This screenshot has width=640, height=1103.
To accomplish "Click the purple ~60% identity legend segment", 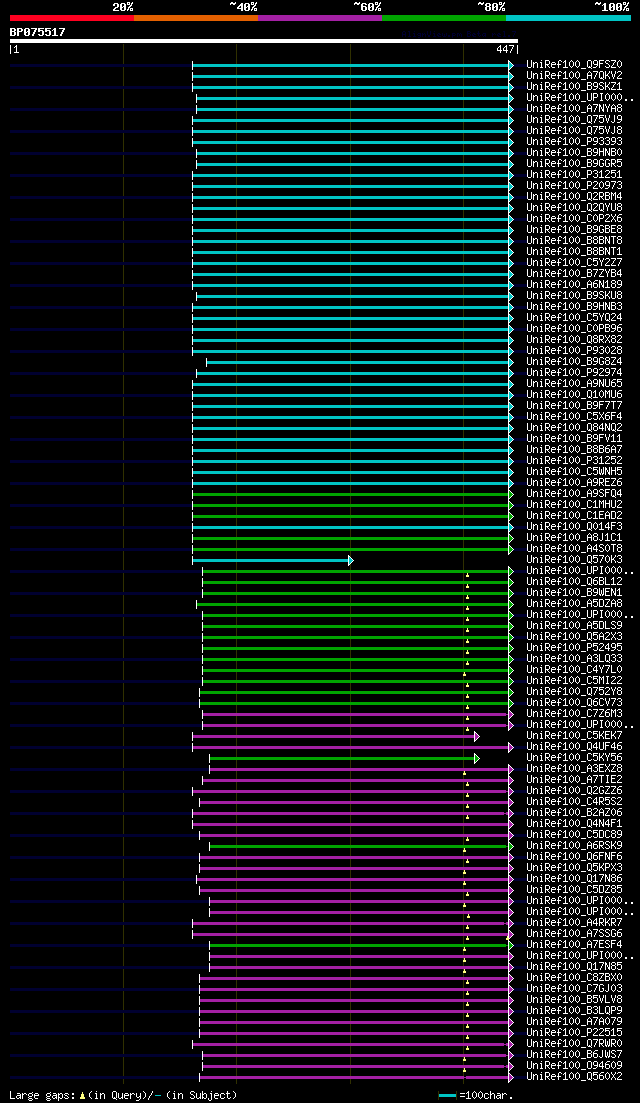I will click(x=320, y=17).
